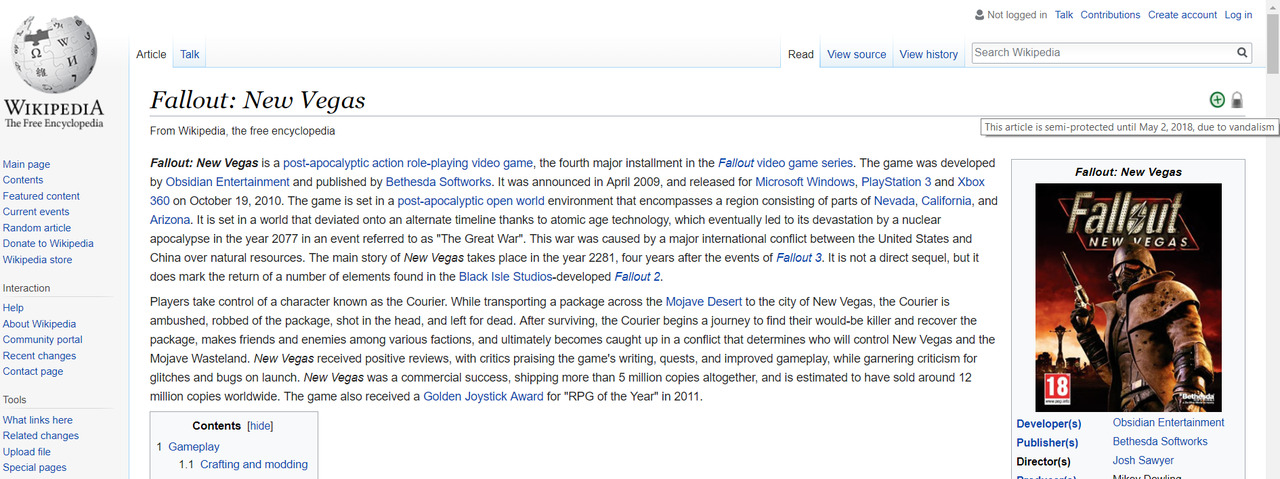Open the Log in link
1280x479 pixels.
1238,15
